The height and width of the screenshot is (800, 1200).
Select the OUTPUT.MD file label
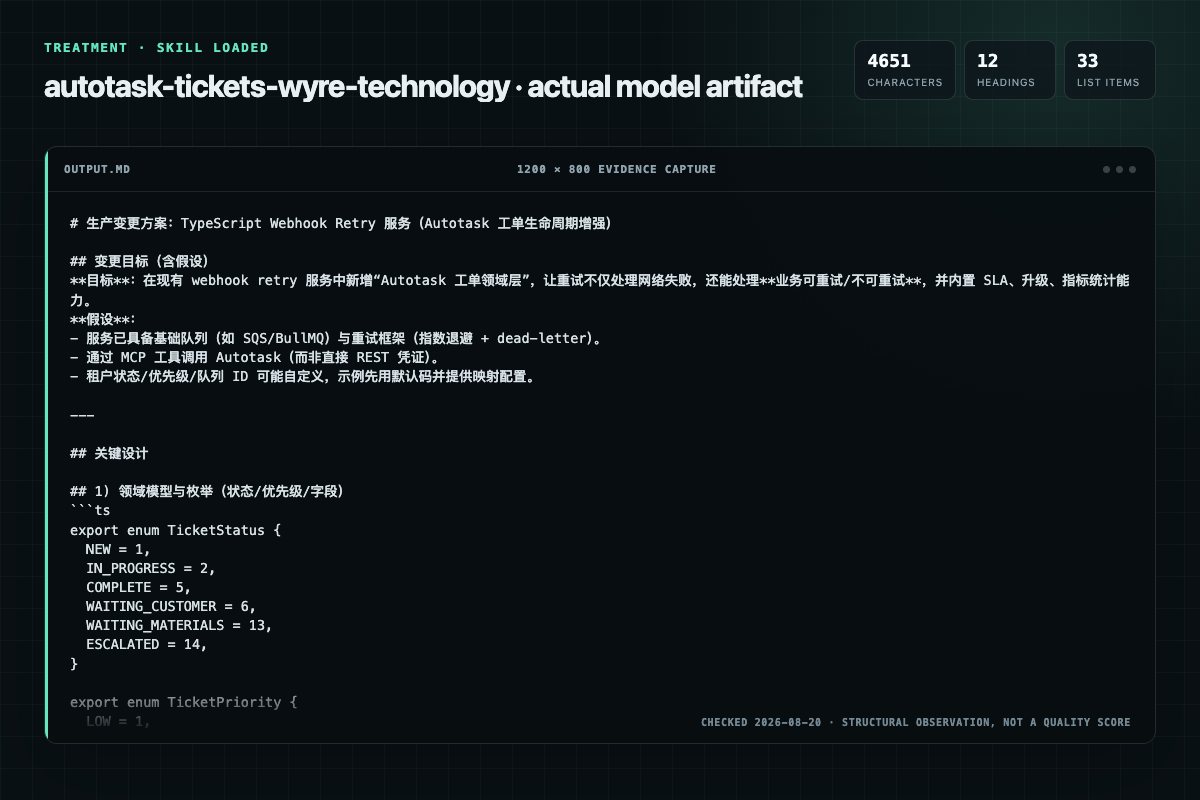(x=97, y=169)
